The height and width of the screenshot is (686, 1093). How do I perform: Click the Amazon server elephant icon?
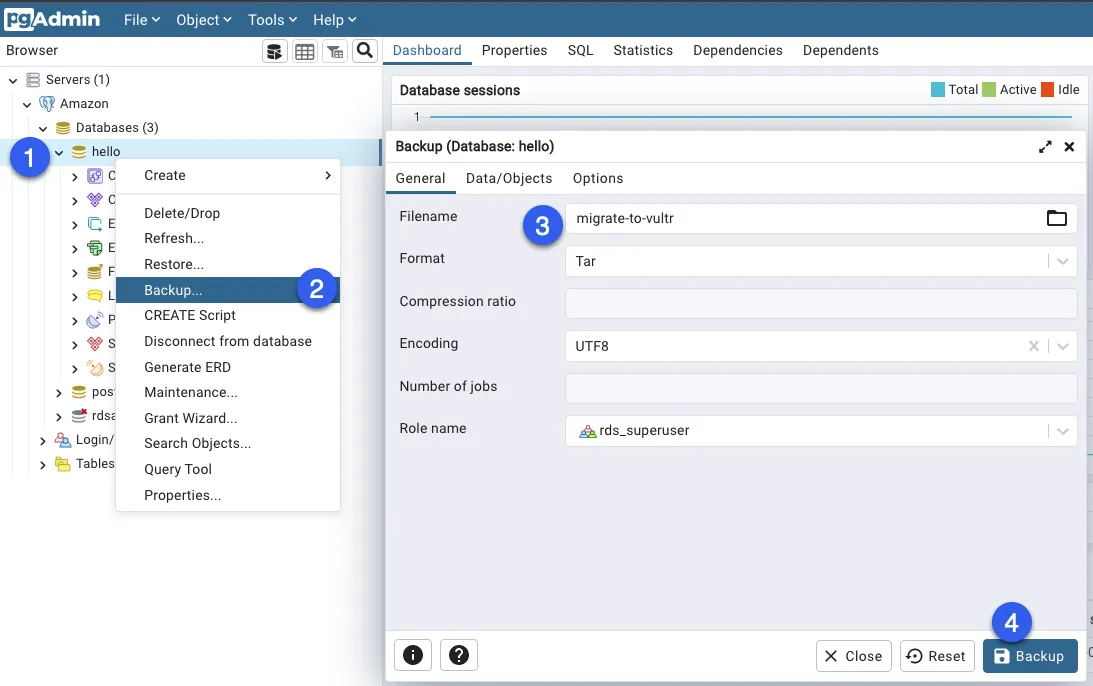47,104
